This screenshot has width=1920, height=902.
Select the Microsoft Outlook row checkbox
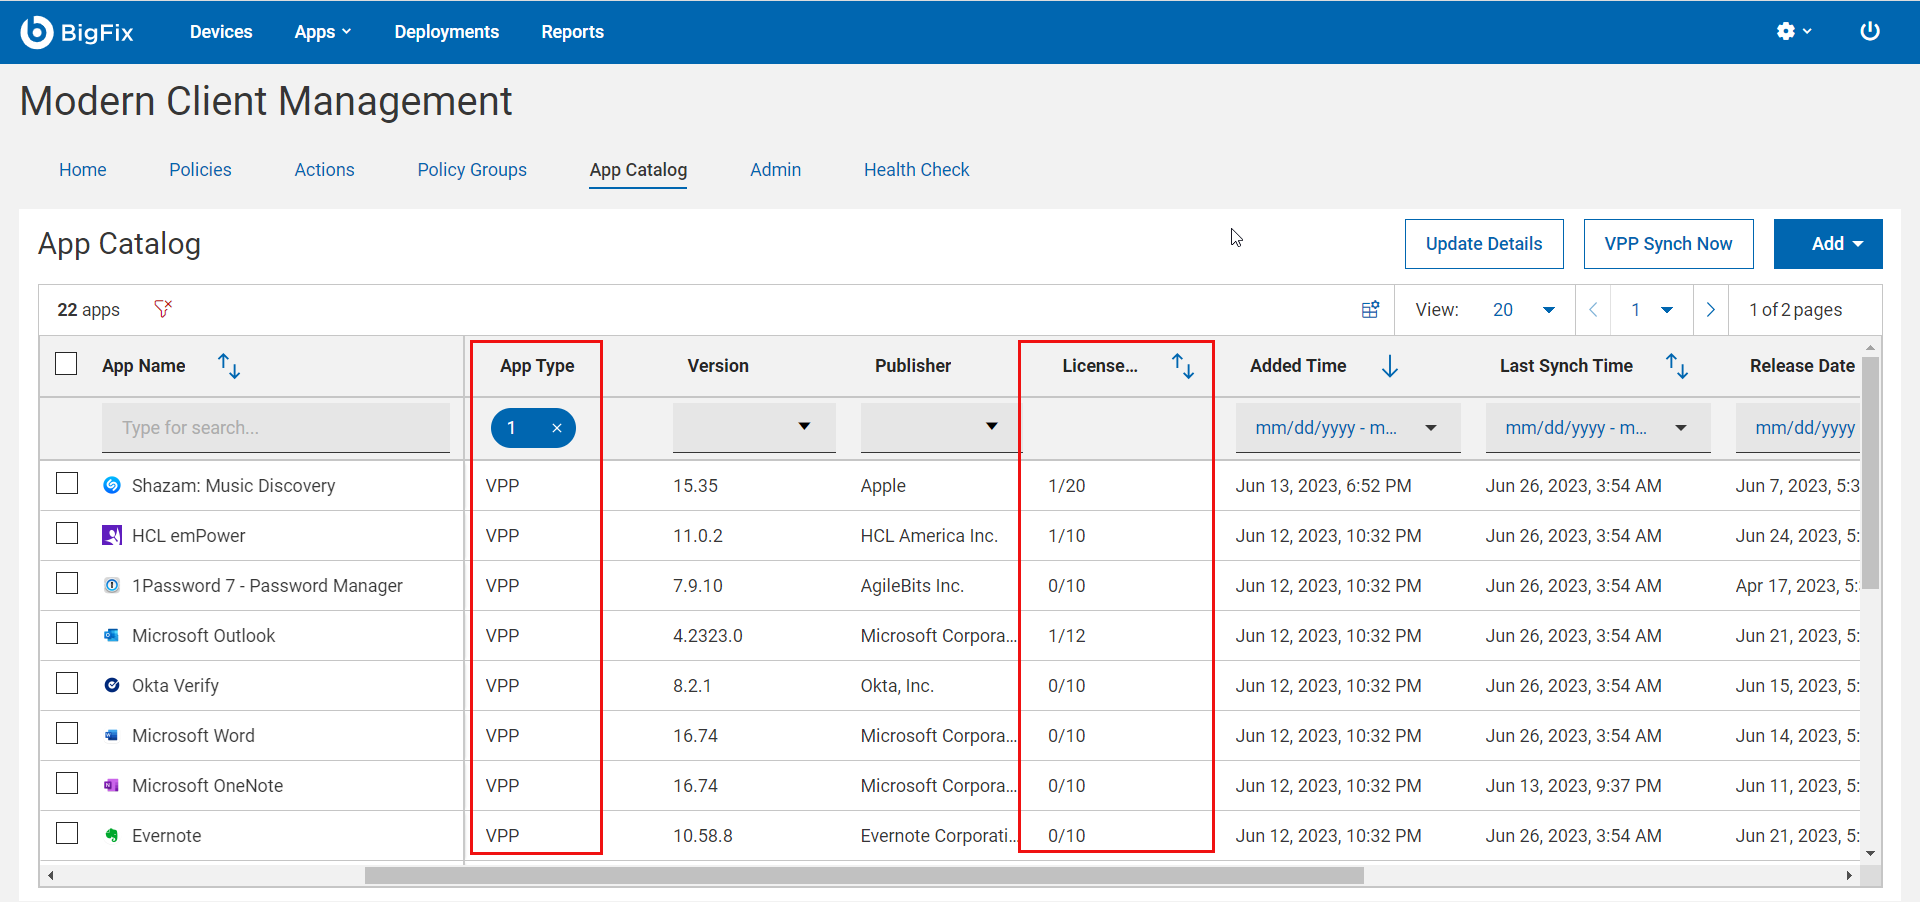point(67,634)
